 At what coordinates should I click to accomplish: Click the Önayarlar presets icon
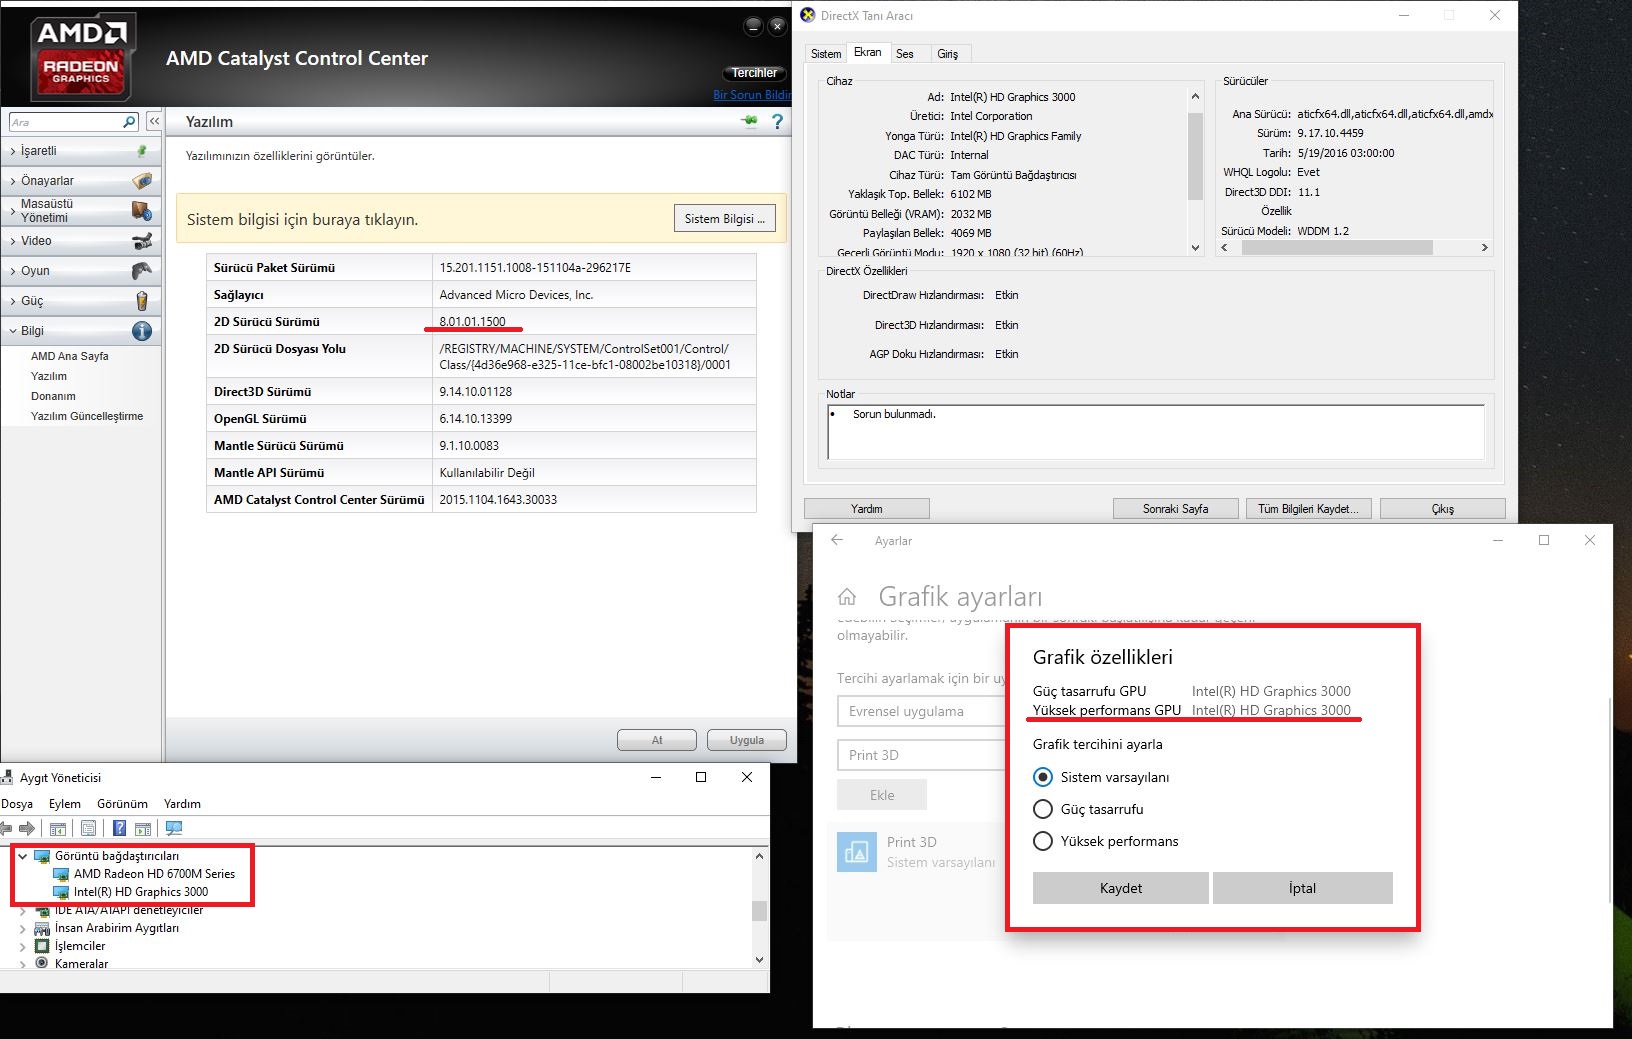142,181
